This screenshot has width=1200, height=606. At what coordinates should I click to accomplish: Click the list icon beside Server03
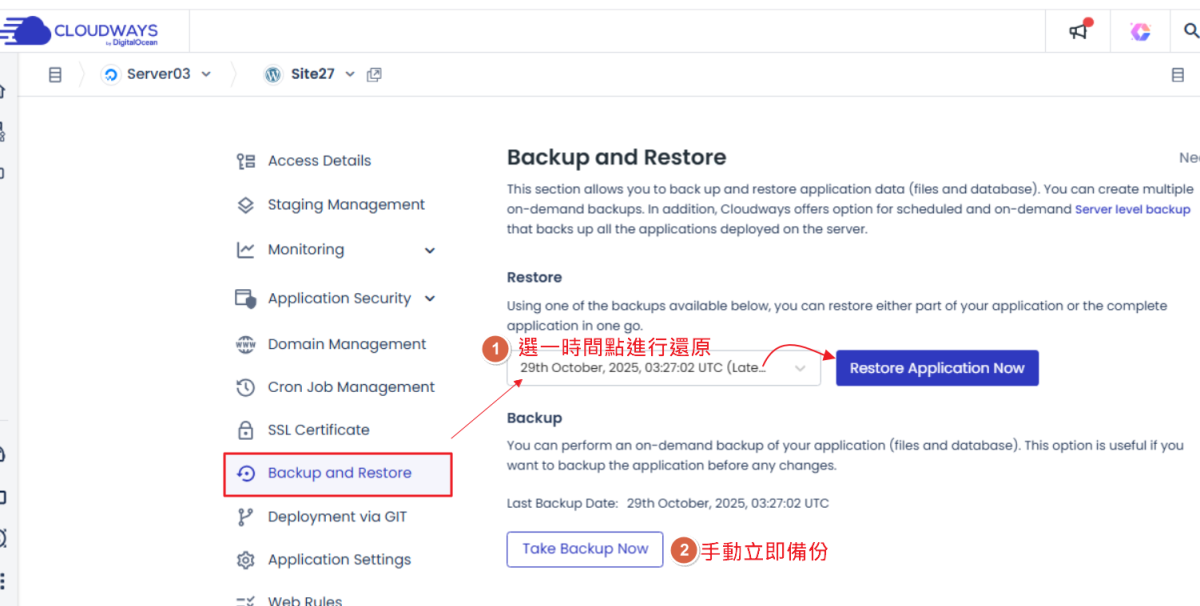click(x=55, y=75)
